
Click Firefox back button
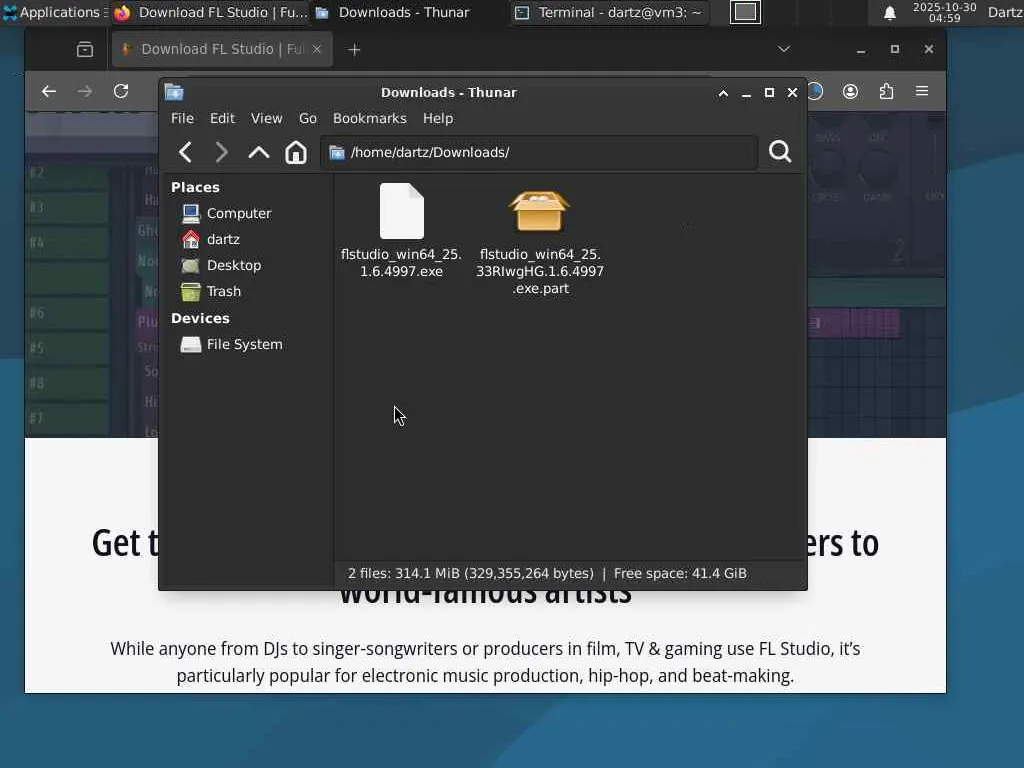[49, 91]
